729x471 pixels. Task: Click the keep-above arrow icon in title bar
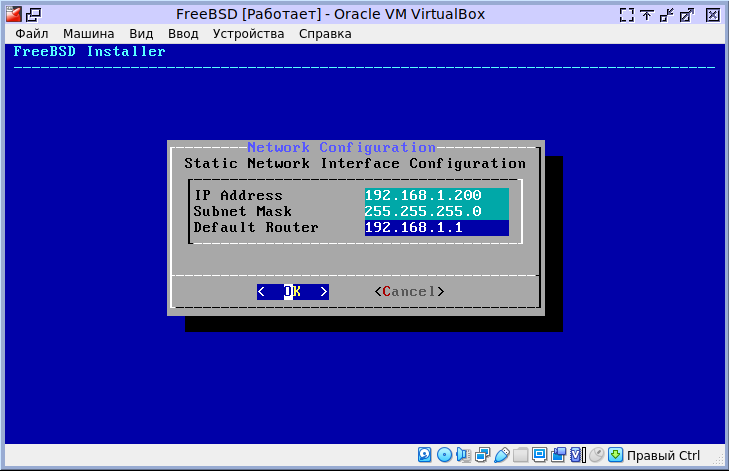point(647,15)
